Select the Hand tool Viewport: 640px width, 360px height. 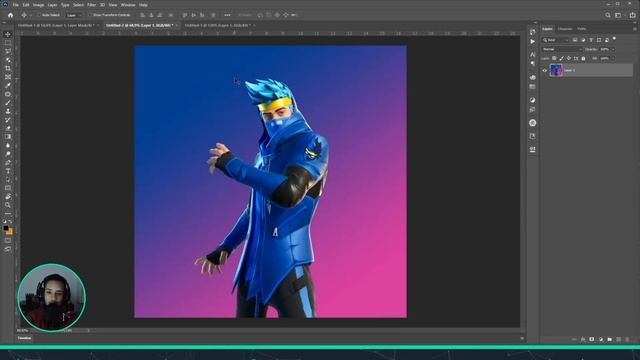coord(8,197)
